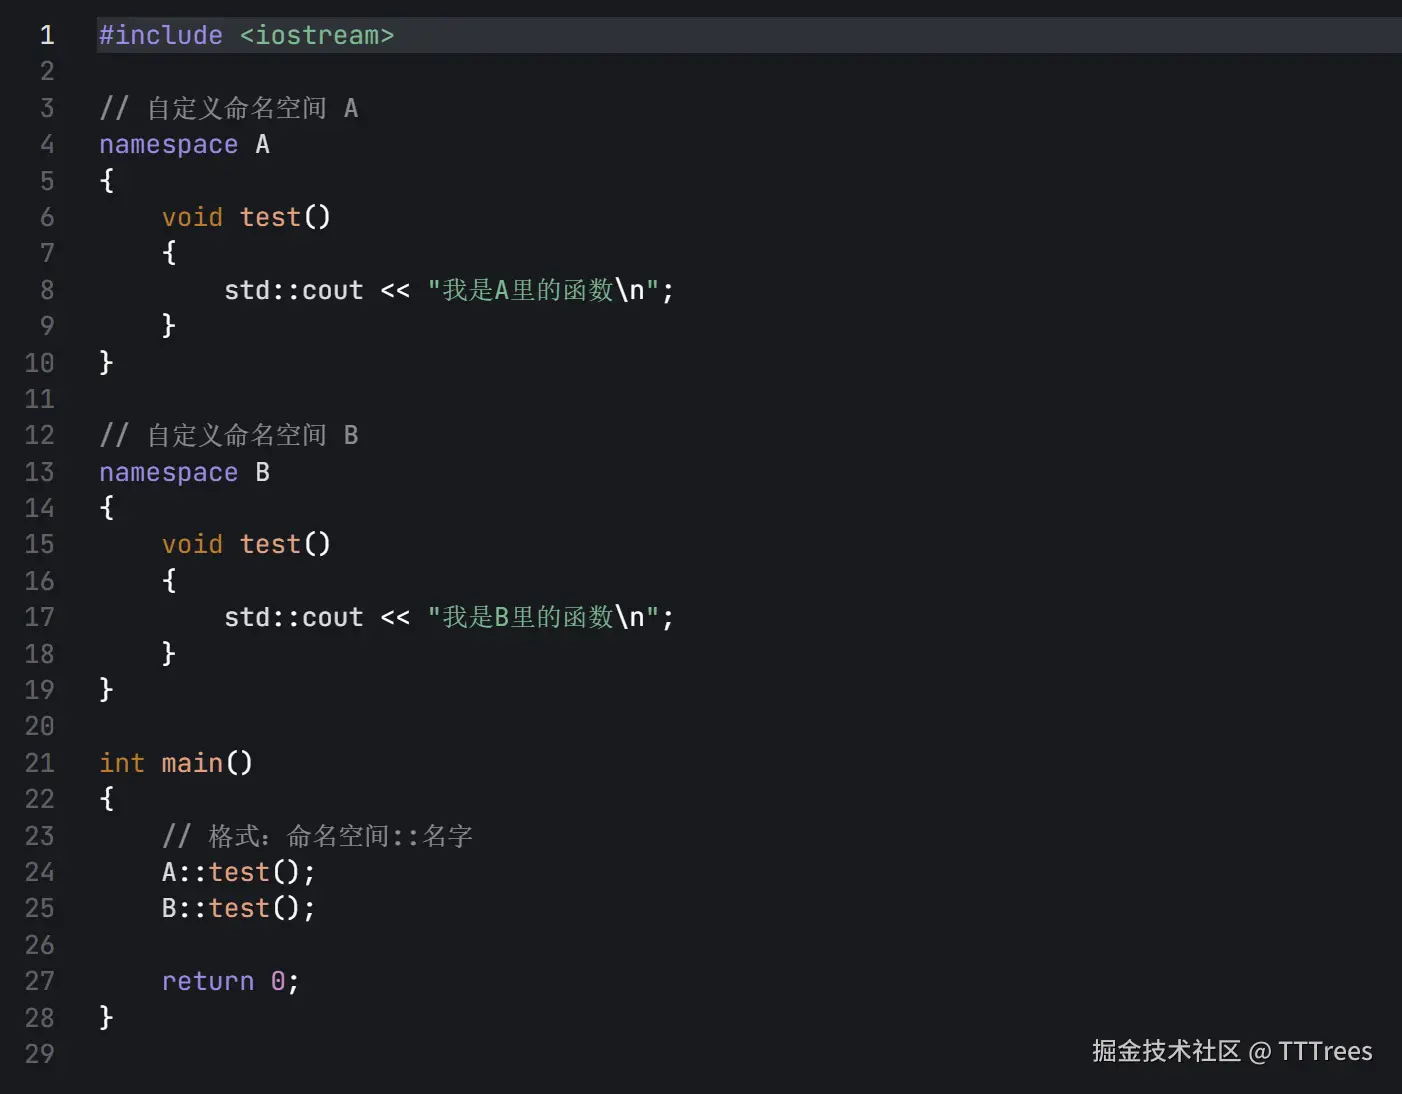The height and width of the screenshot is (1094, 1402).
Task: Click line number 29 in the gutter
Action: pos(40,1054)
